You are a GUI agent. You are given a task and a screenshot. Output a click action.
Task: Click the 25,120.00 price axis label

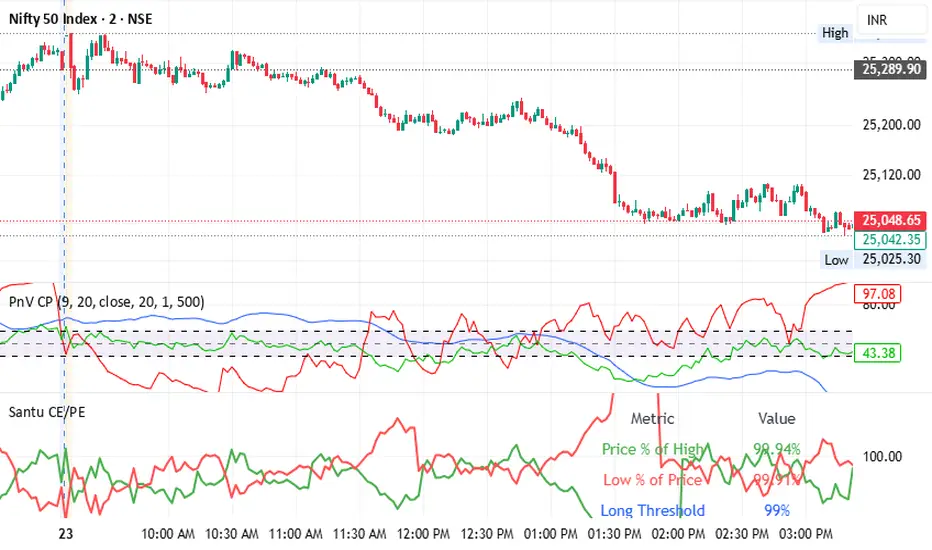pos(891,175)
